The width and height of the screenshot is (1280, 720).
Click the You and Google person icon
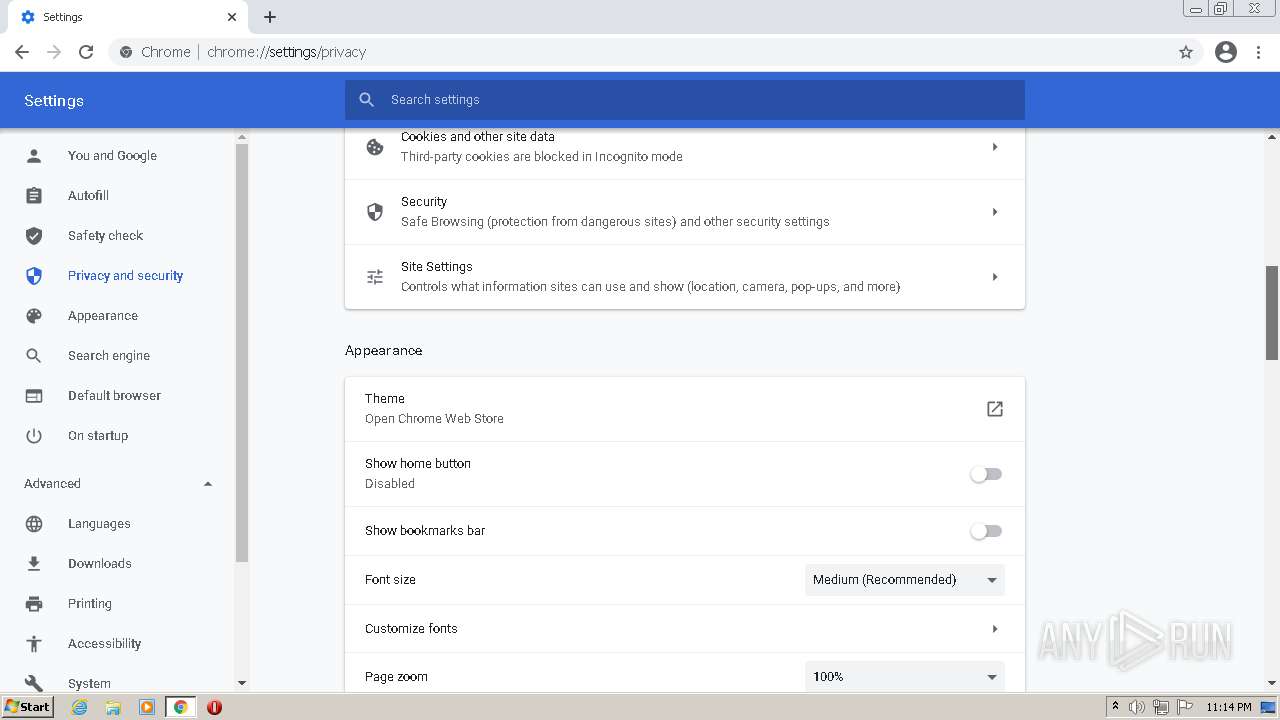34,156
